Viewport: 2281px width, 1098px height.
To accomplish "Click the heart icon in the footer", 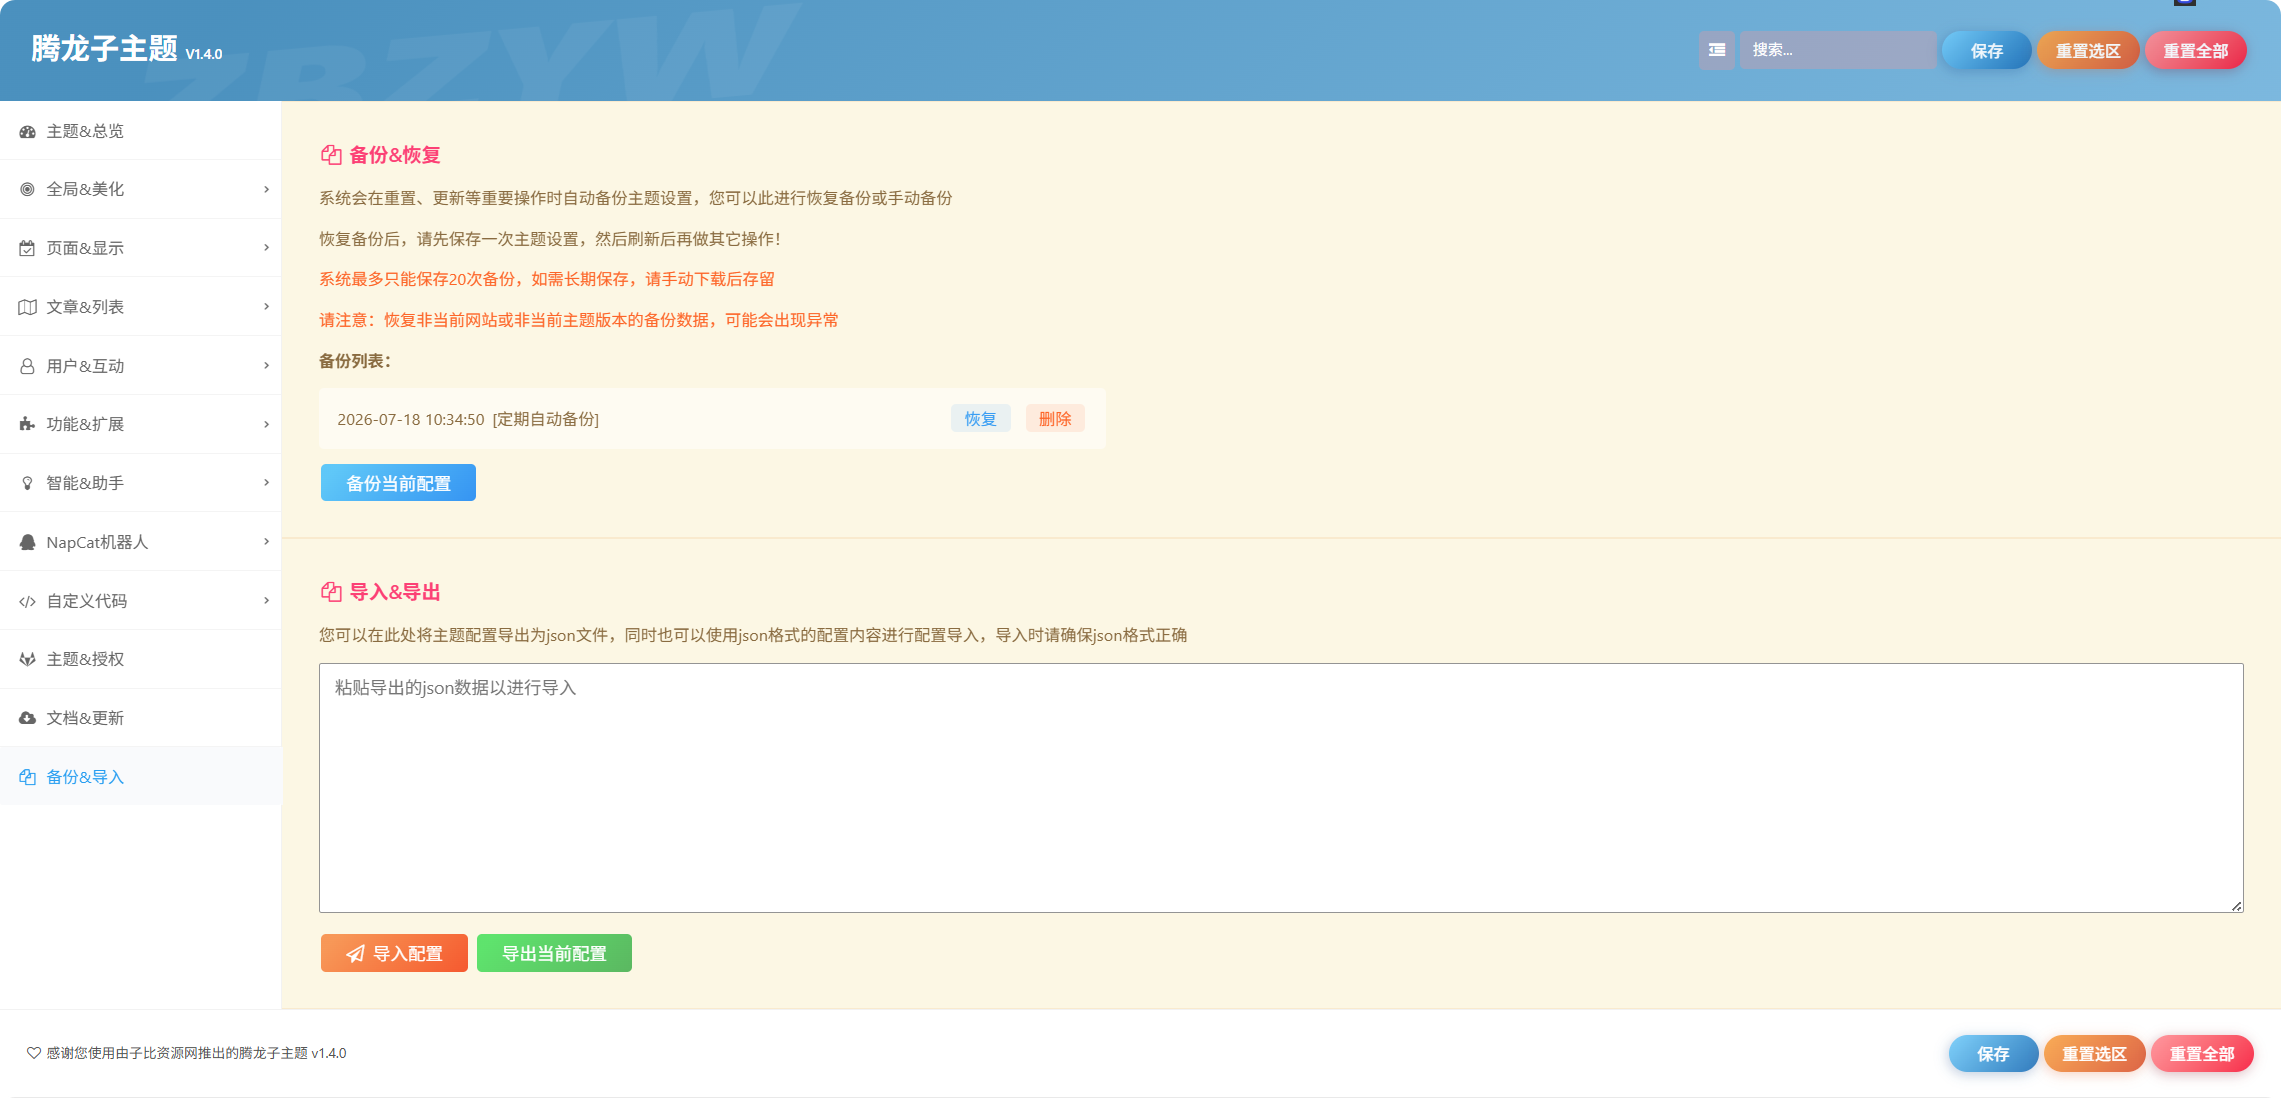I will click(33, 1053).
